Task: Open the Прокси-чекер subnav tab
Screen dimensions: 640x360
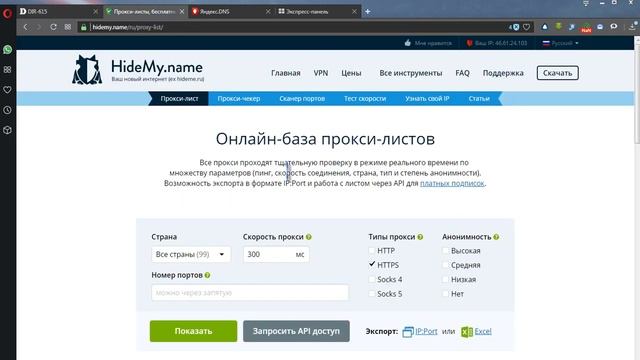Action: pos(239,98)
